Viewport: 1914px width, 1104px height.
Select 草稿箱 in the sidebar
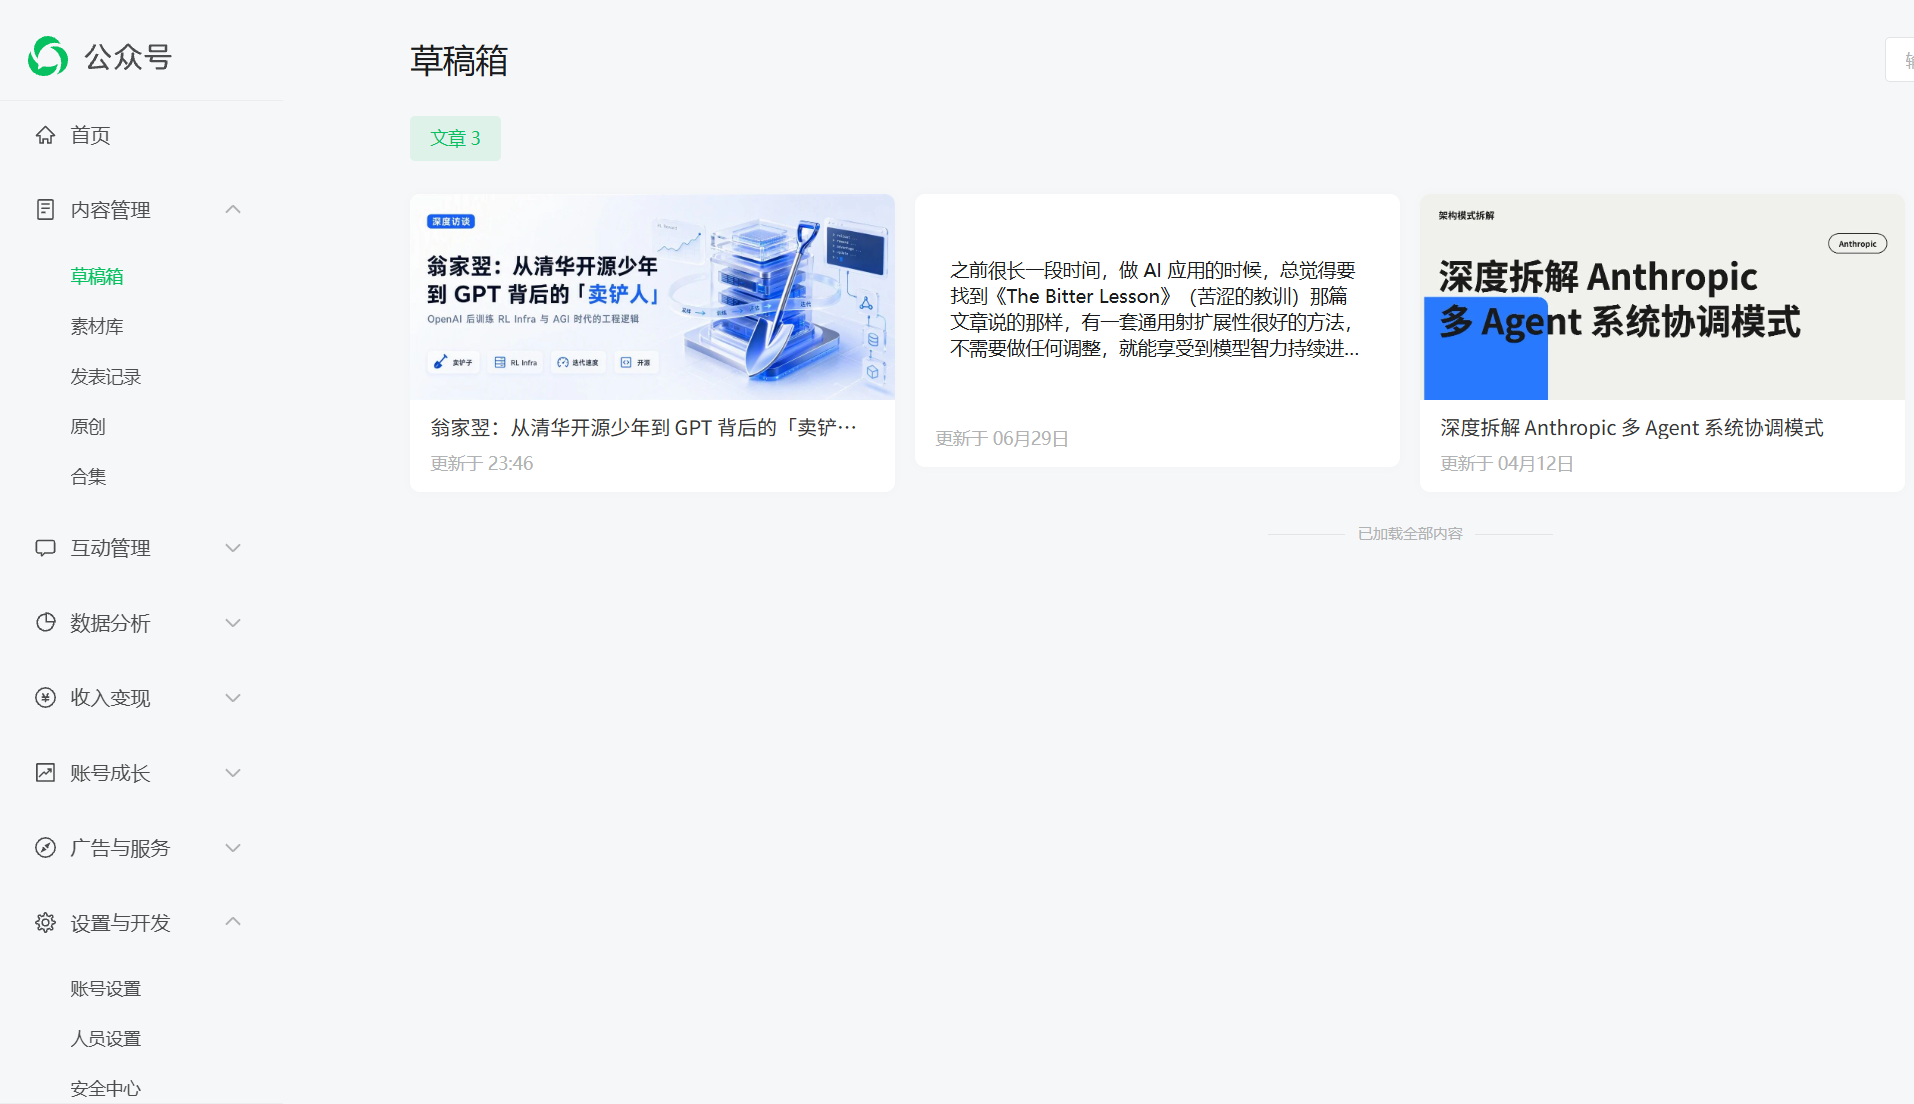[97, 276]
